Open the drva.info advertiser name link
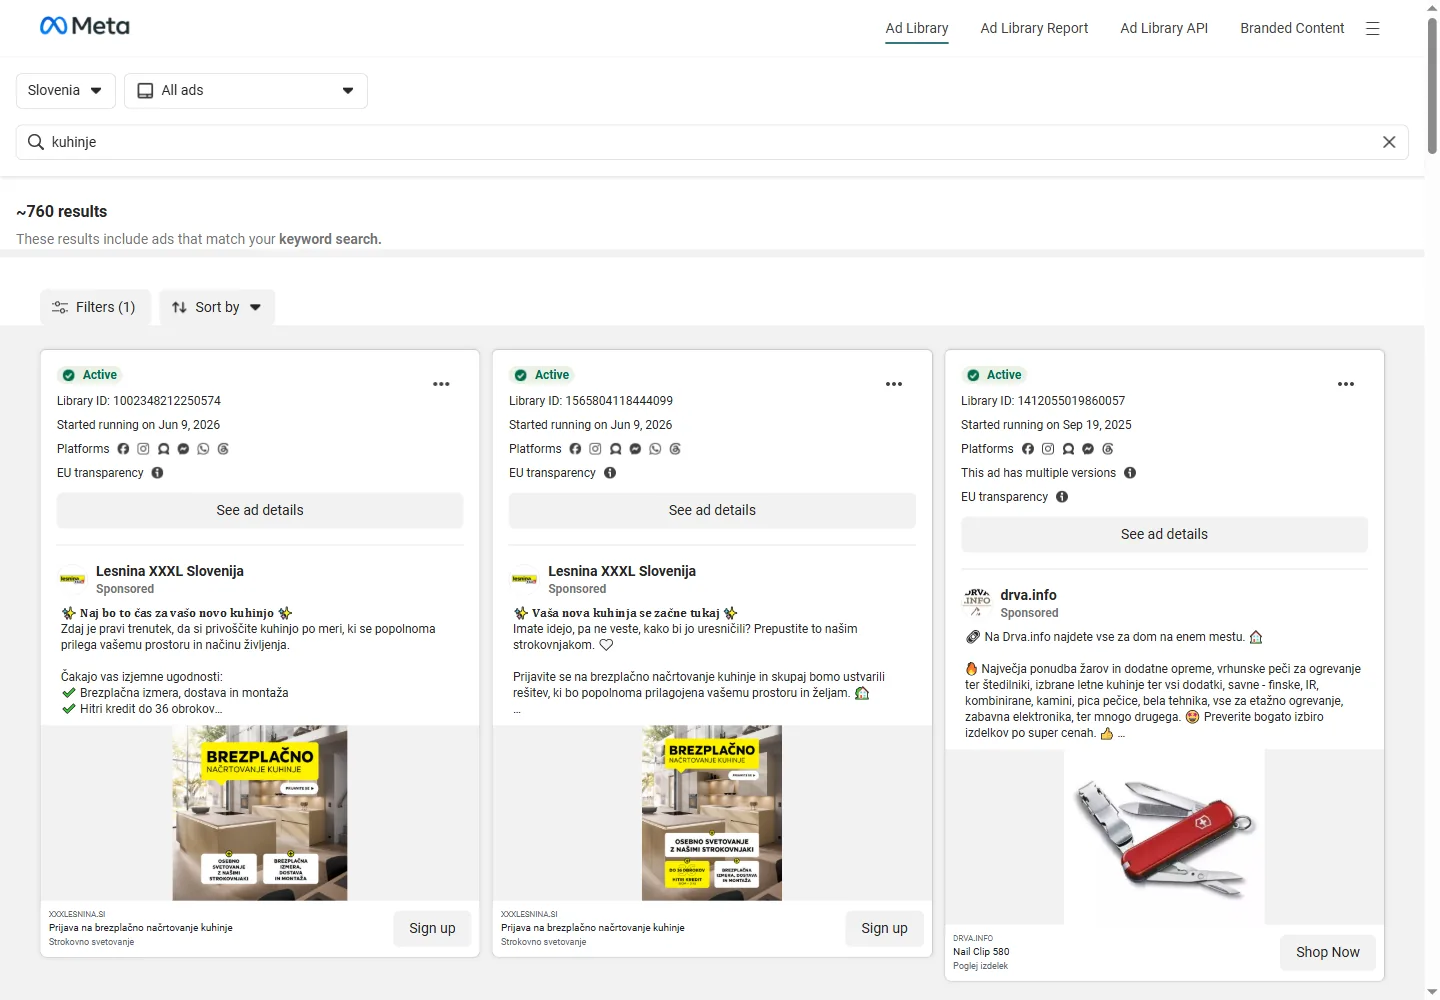Viewport: 1440px width, 1000px height. click(1028, 595)
